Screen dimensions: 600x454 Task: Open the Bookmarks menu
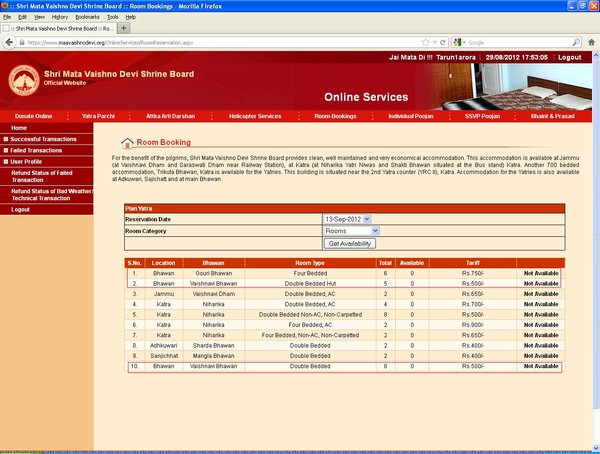click(x=87, y=17)
